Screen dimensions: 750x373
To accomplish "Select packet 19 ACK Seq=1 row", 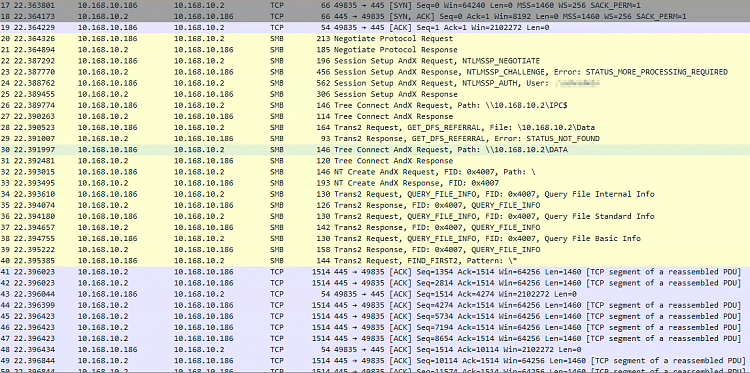I will point(375,28).
